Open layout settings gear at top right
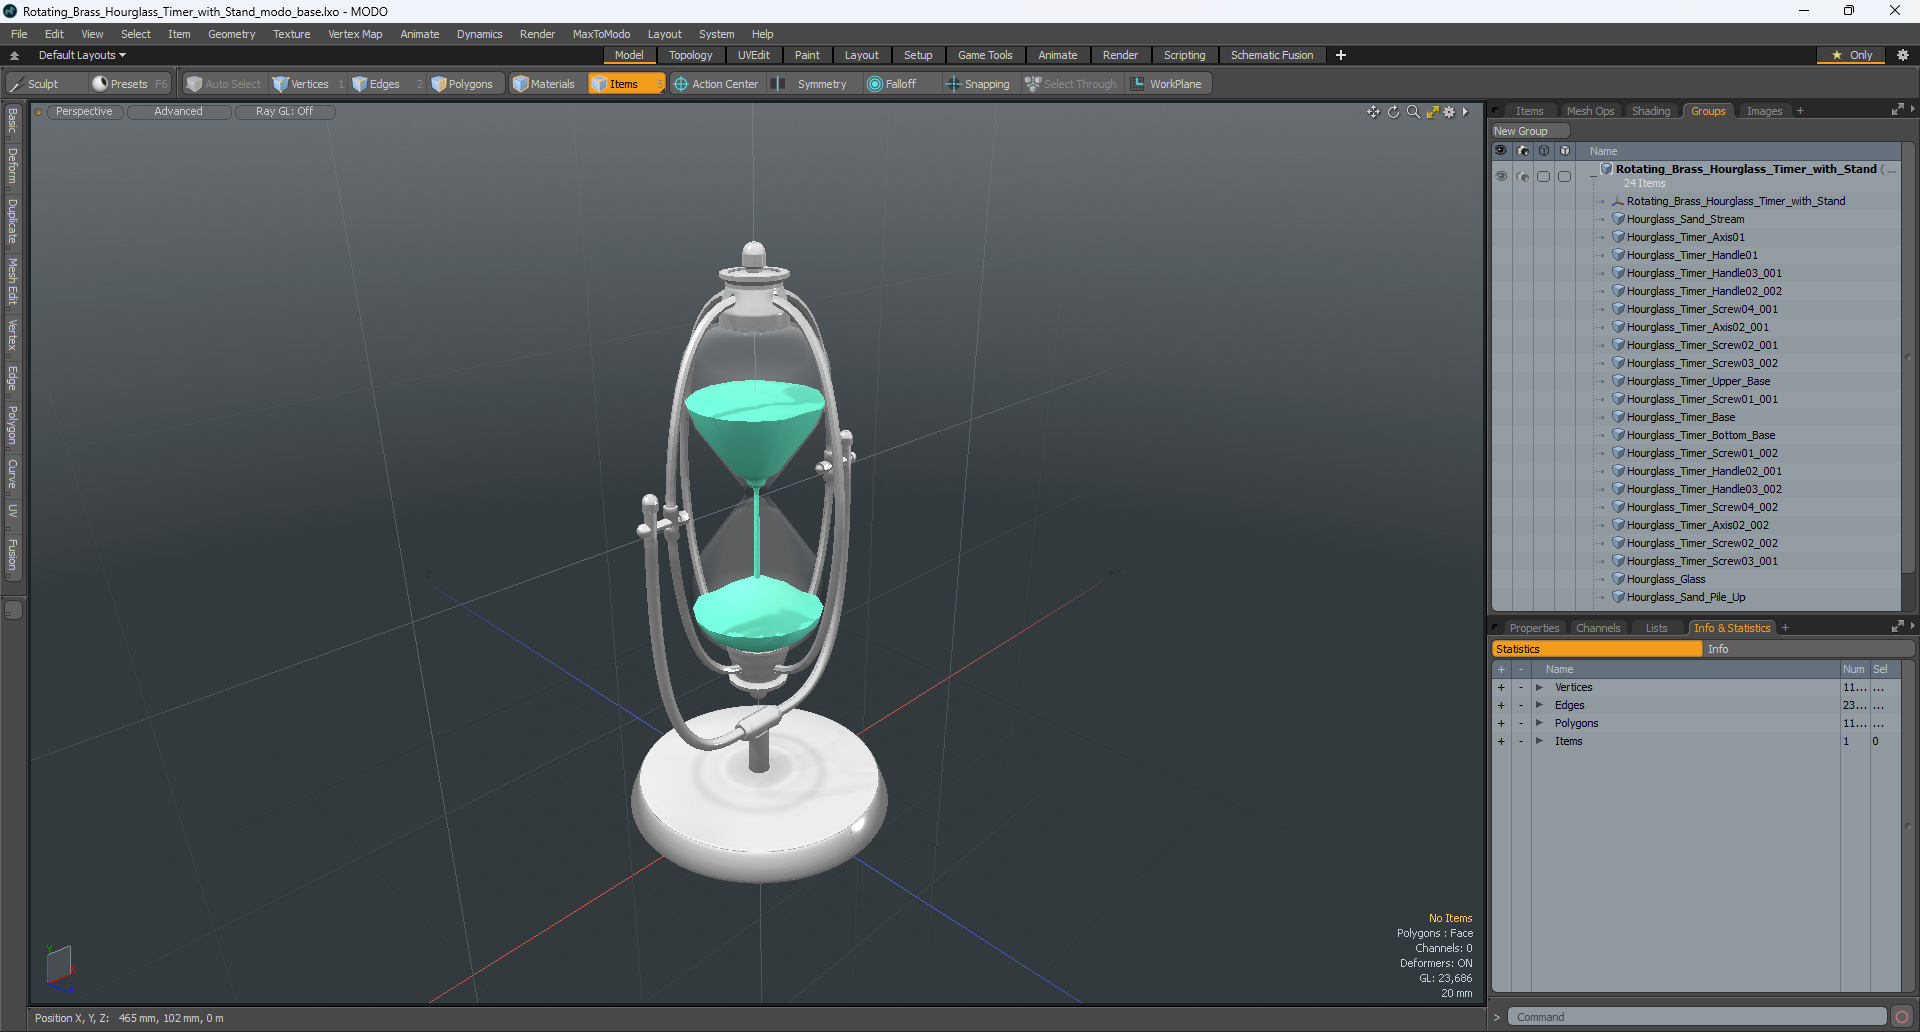The width and height of the screenshot is (1920, 1032). click(1902, 55)
